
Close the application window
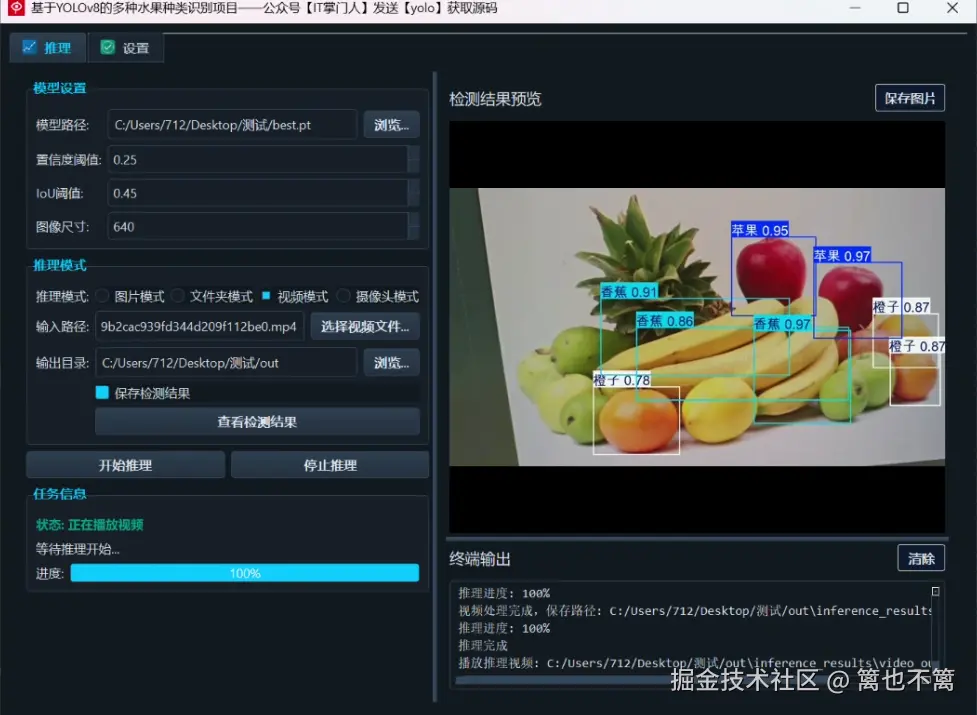pos(952,8)
